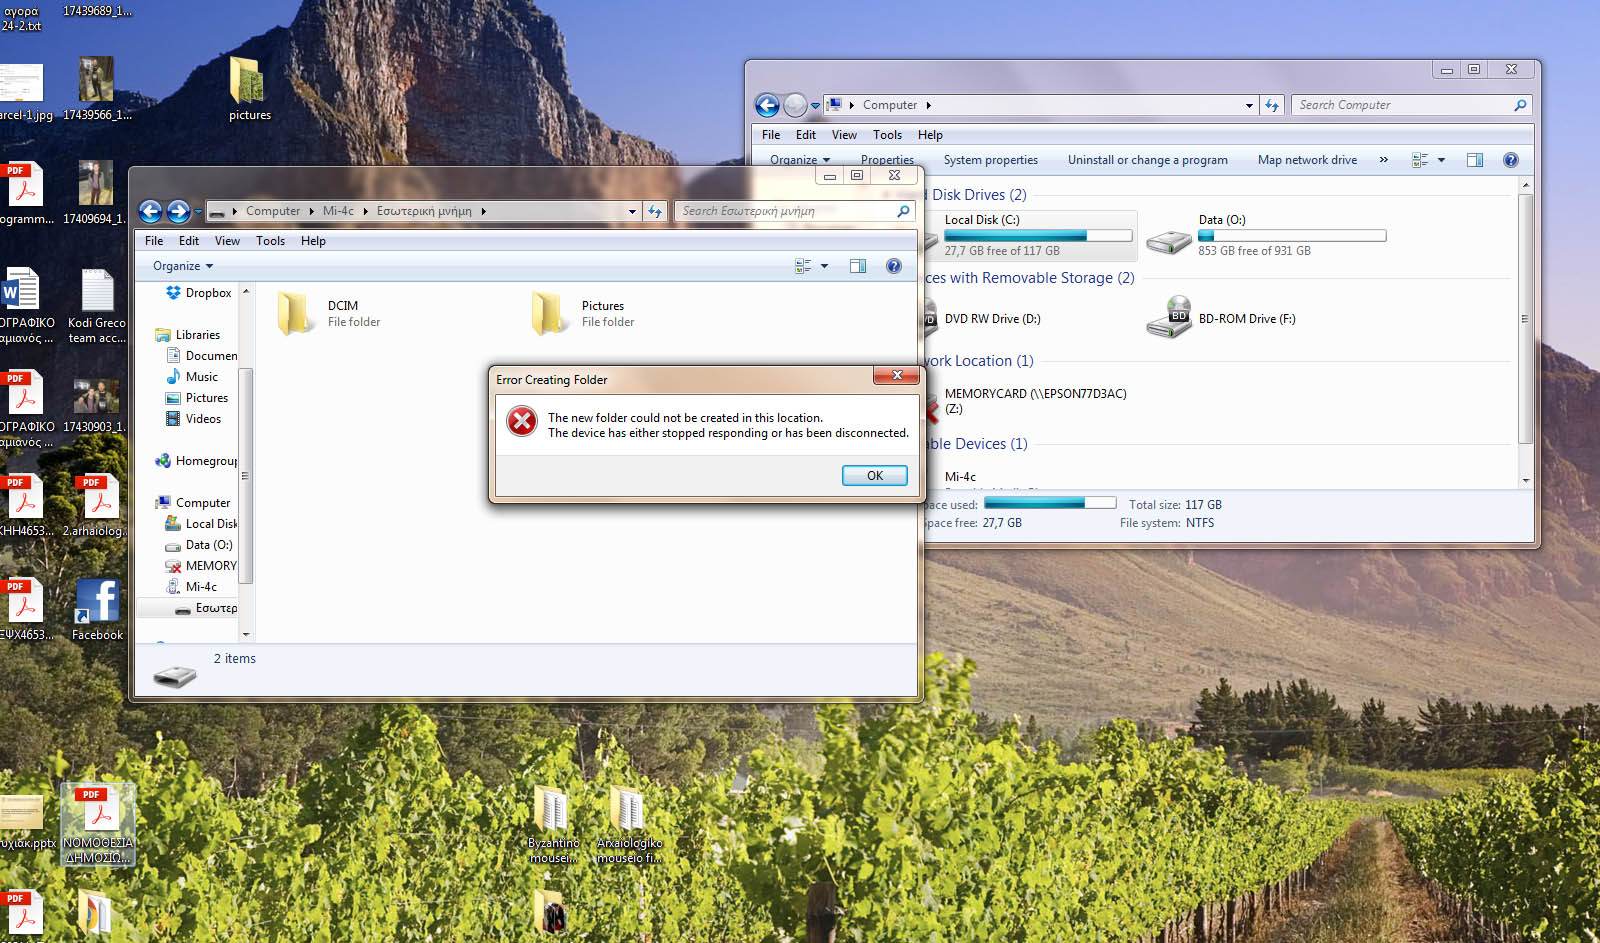1600x943 pixels.
Task: Open the DCIM folder
Action: (296, 313)
